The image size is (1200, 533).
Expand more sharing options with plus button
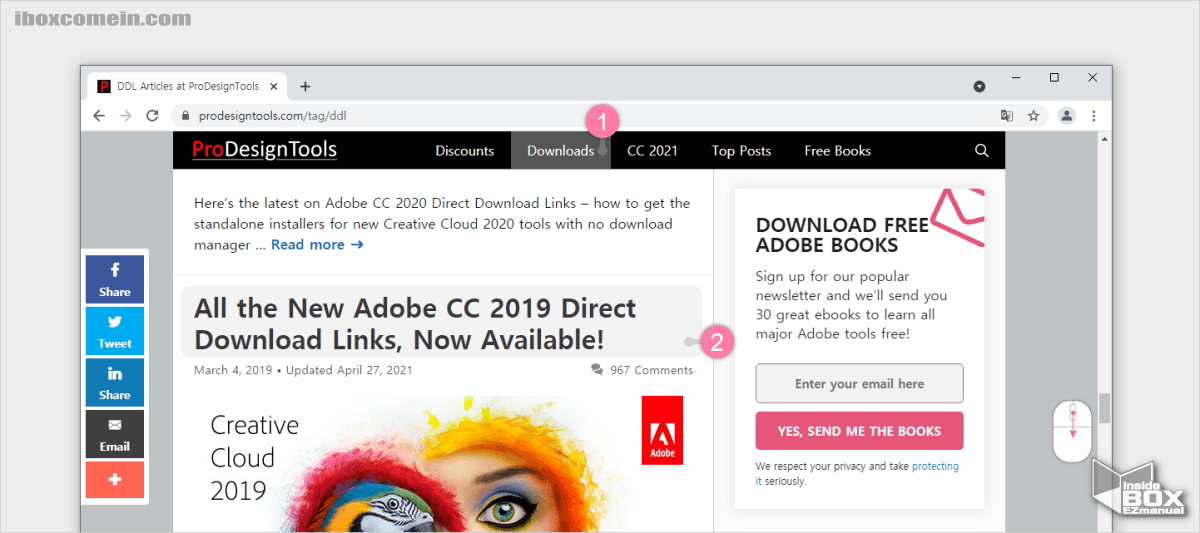click(114, 480)
